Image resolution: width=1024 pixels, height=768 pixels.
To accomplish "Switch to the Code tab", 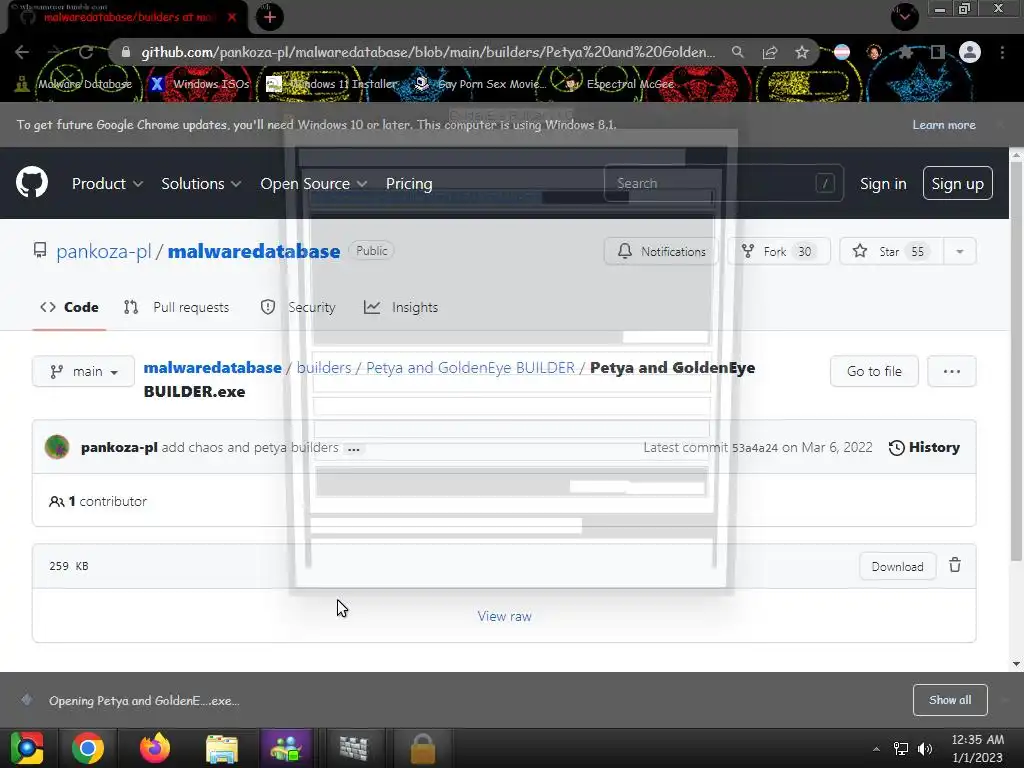I will coord(69,308).
